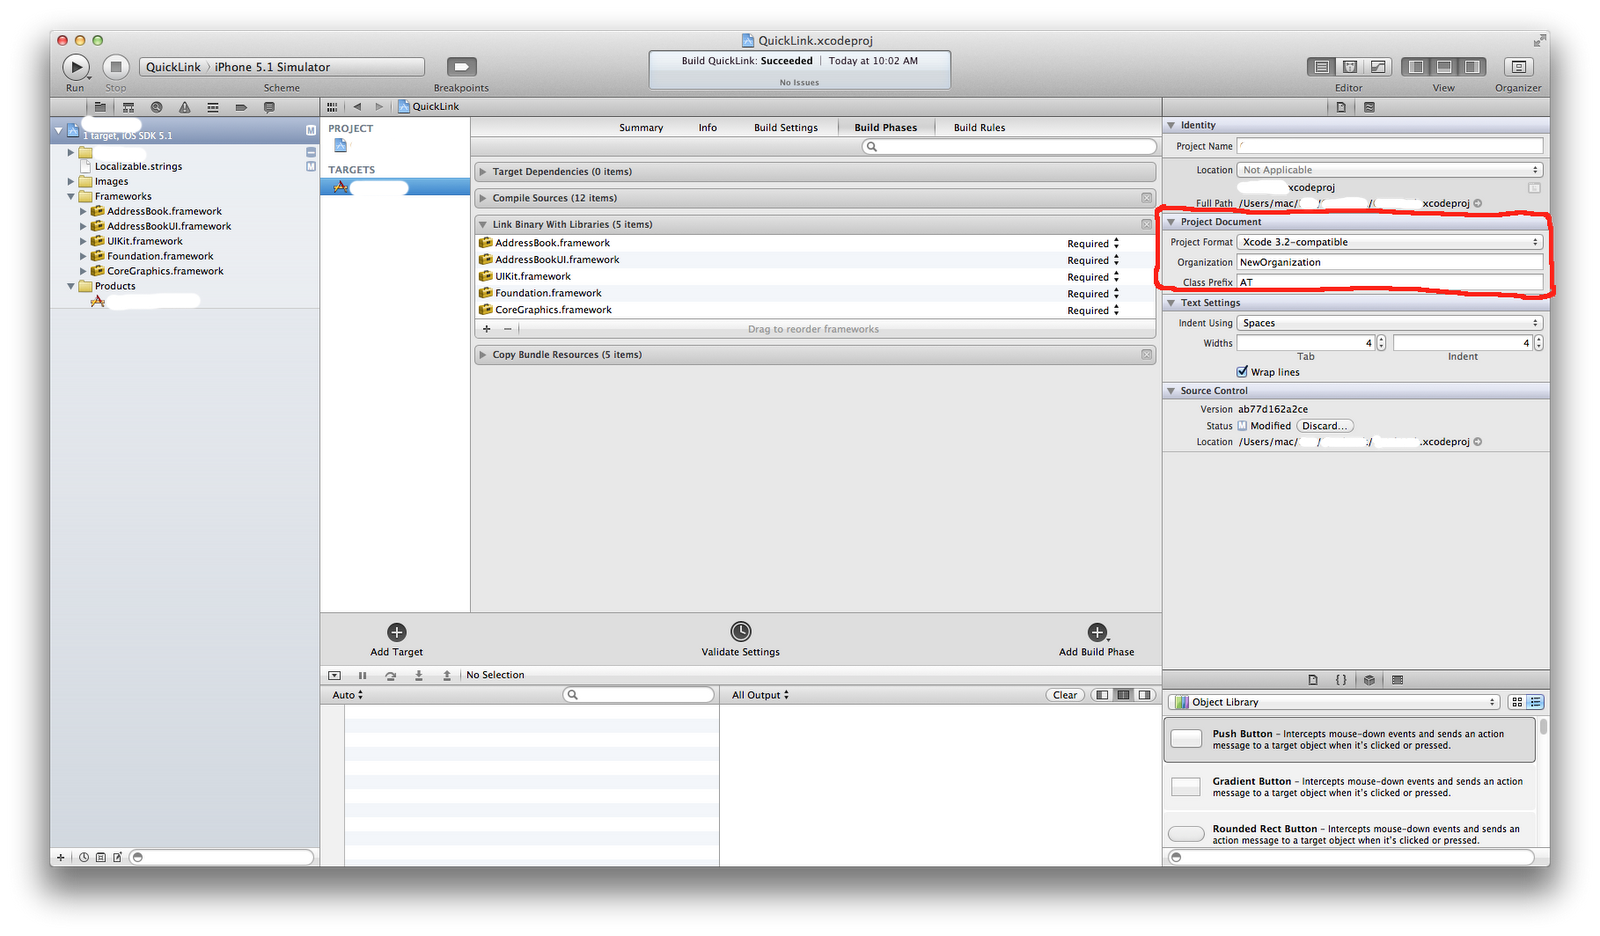This screenshot has height=936, width=1600.
Task: Show the Project navigator
Action: (100, 107)
